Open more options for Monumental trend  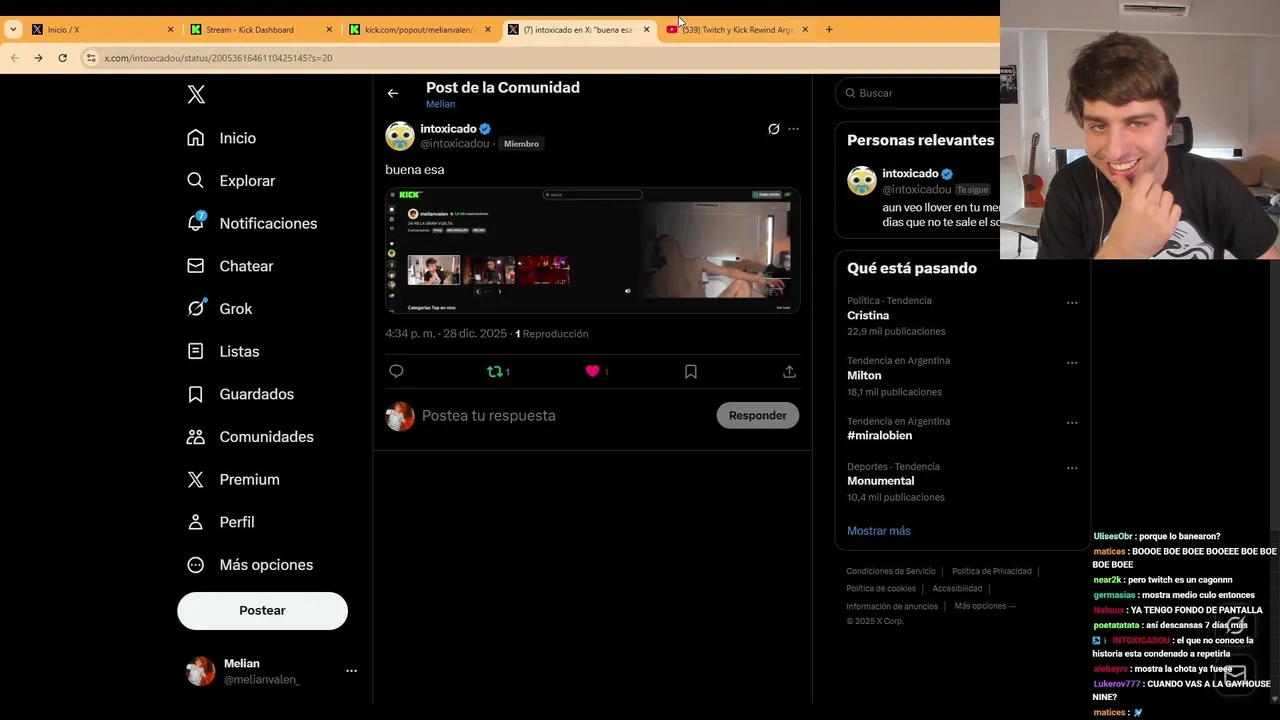point(1072,468)
